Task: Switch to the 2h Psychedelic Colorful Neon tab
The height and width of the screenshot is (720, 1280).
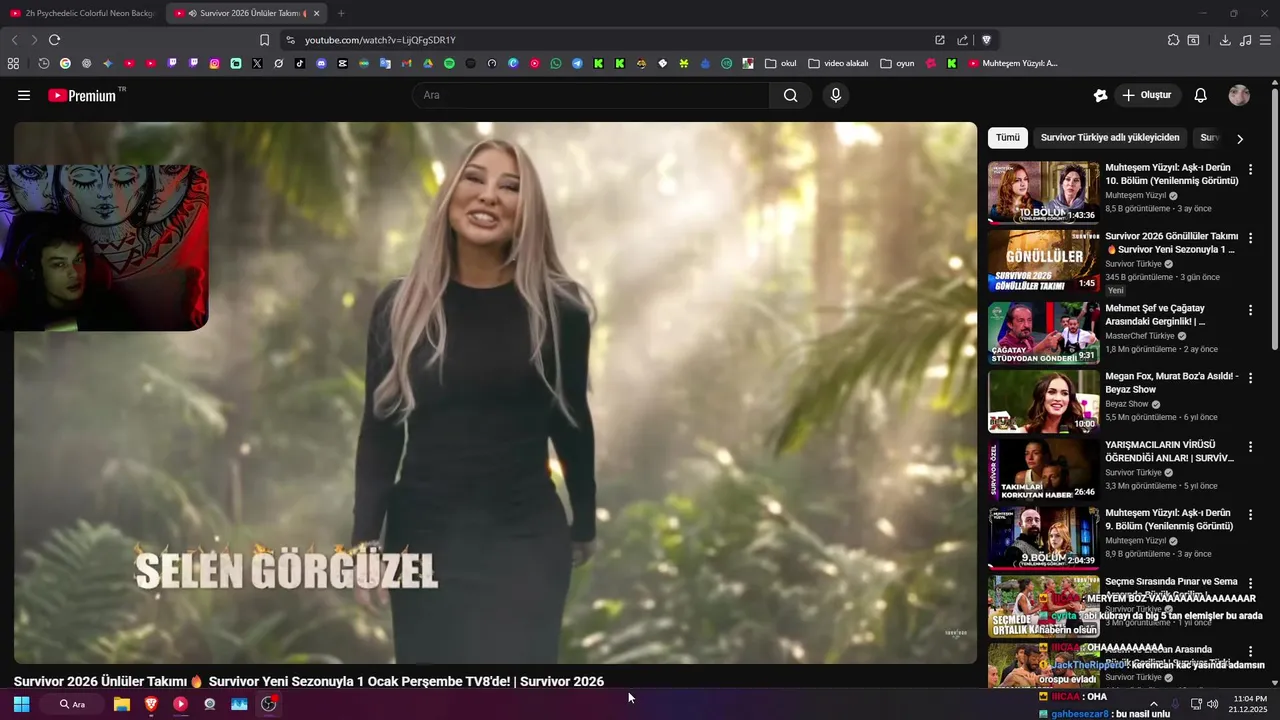Action: (x=82, y=13)
